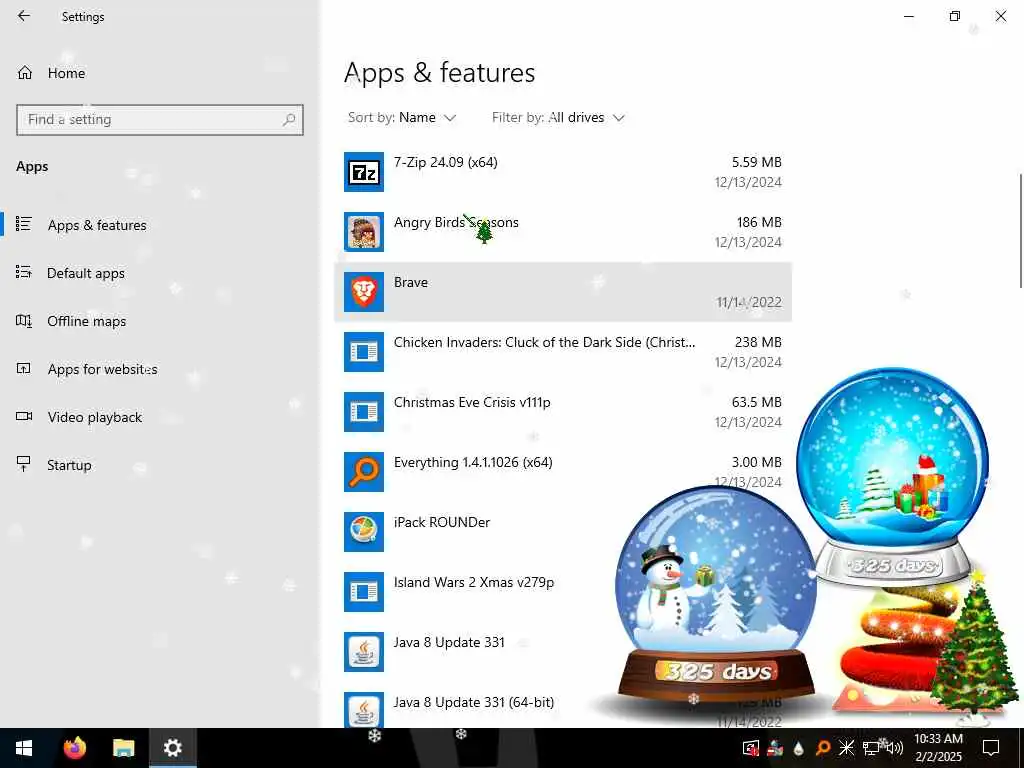Viewport: 1024px width, 768px height.
Task: Click the apps list vertical scrollbar
Action: pos(1020,231)
